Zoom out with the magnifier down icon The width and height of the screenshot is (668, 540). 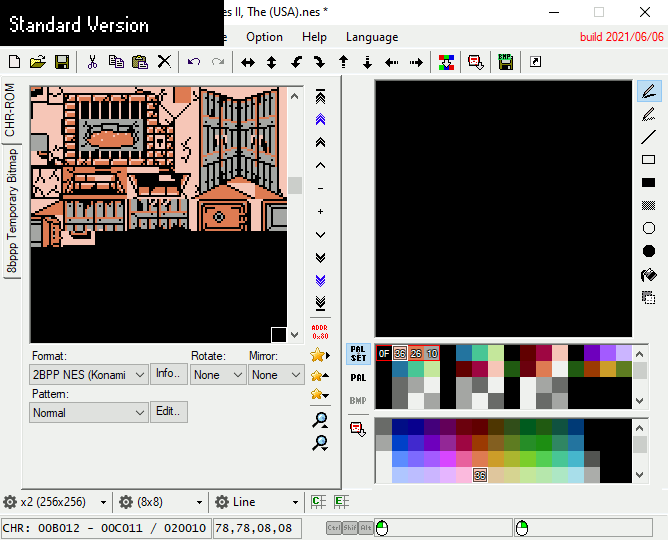(320, 443)
